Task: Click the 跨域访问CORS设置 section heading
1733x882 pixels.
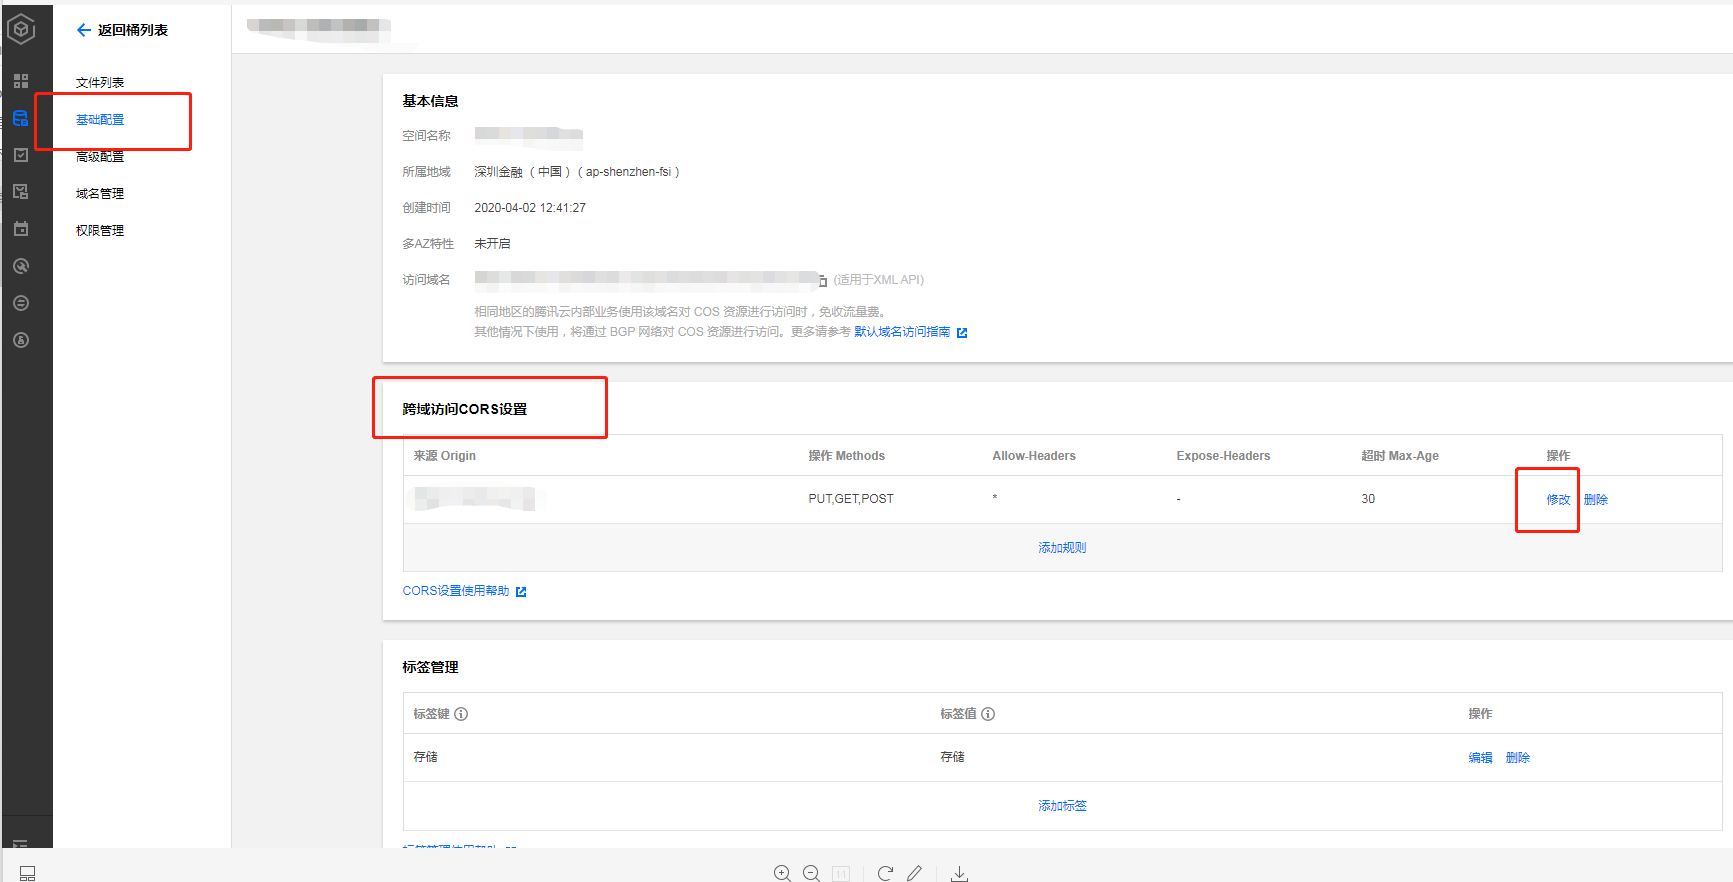Action: [x=464, y=409]
